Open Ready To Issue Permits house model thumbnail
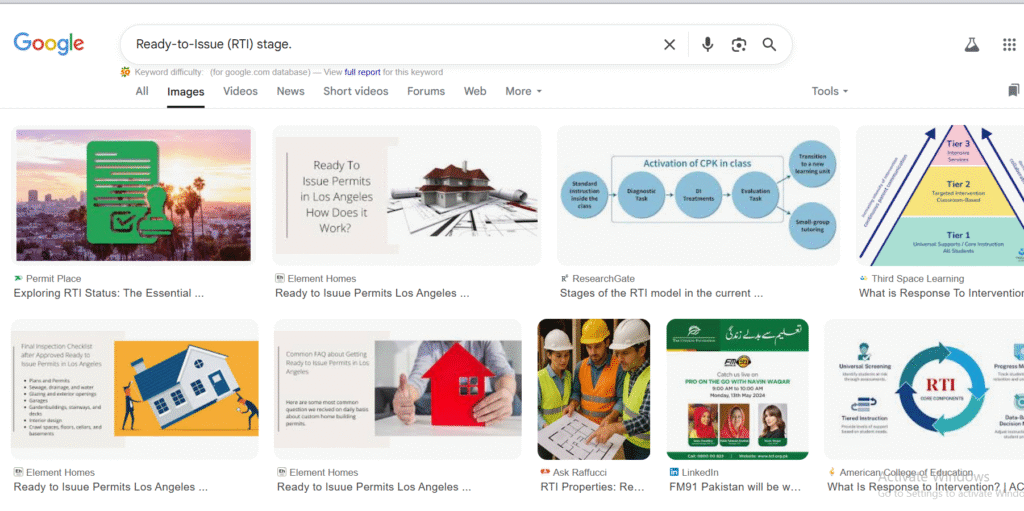1024x511 pixels. coord(407,195)
